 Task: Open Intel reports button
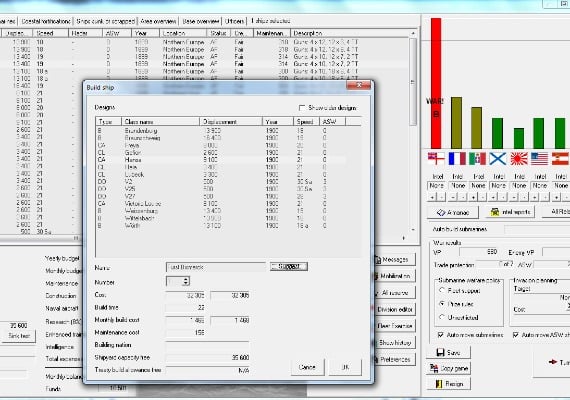pyautogui.click(x=510, y=212)
